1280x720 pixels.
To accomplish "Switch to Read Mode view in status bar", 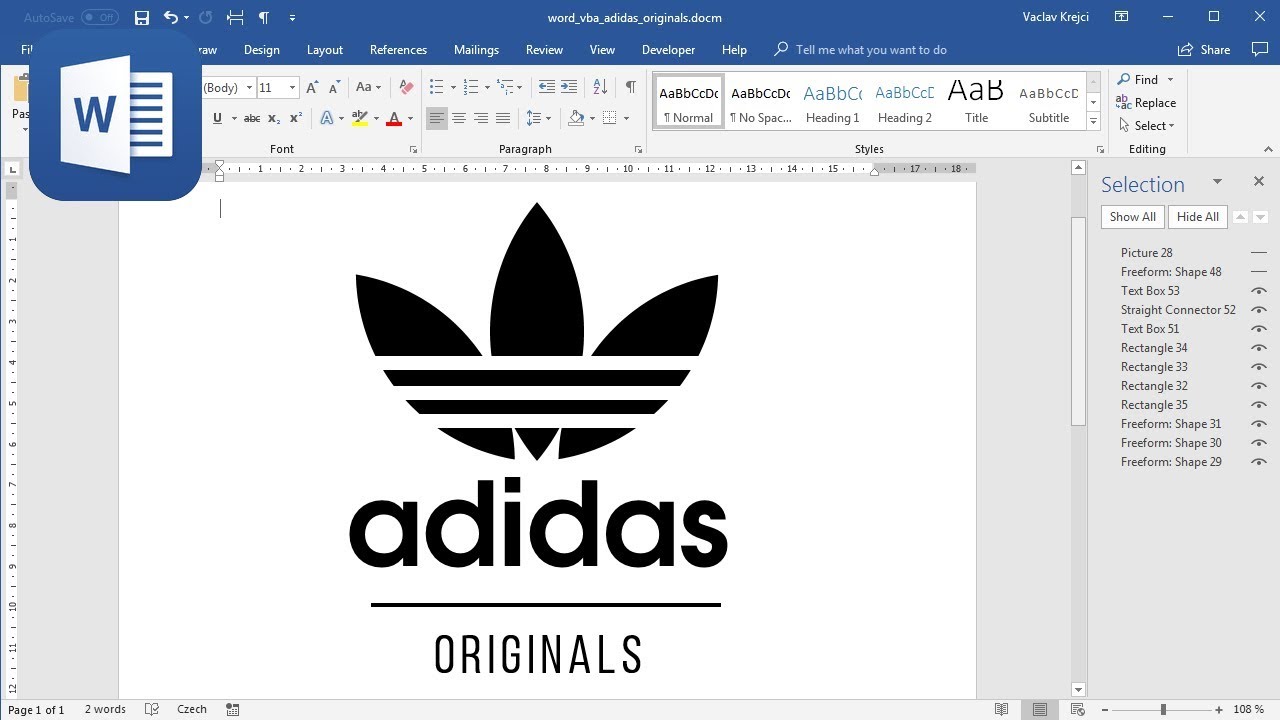I will (1001, 709).
